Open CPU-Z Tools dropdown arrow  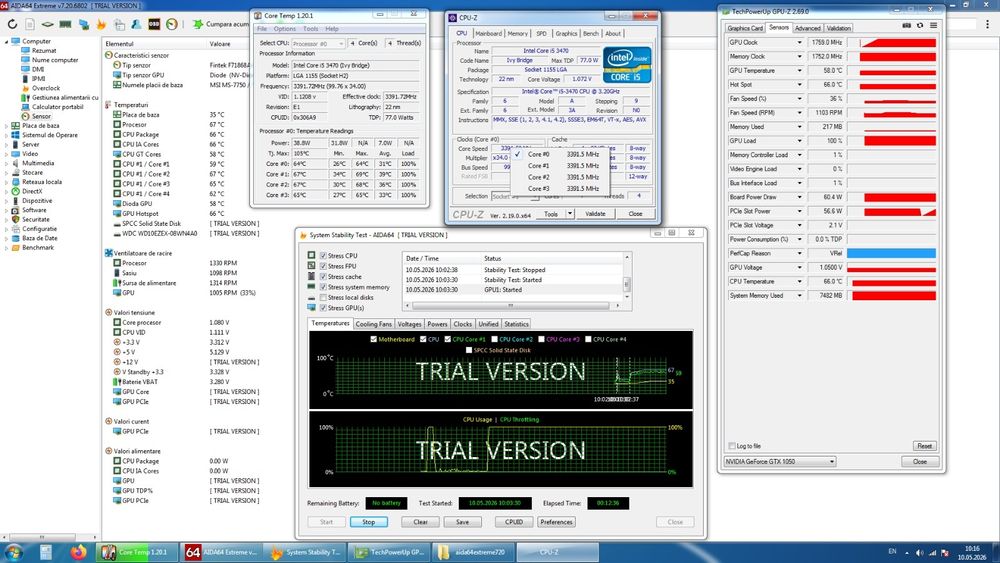point(570,214)
